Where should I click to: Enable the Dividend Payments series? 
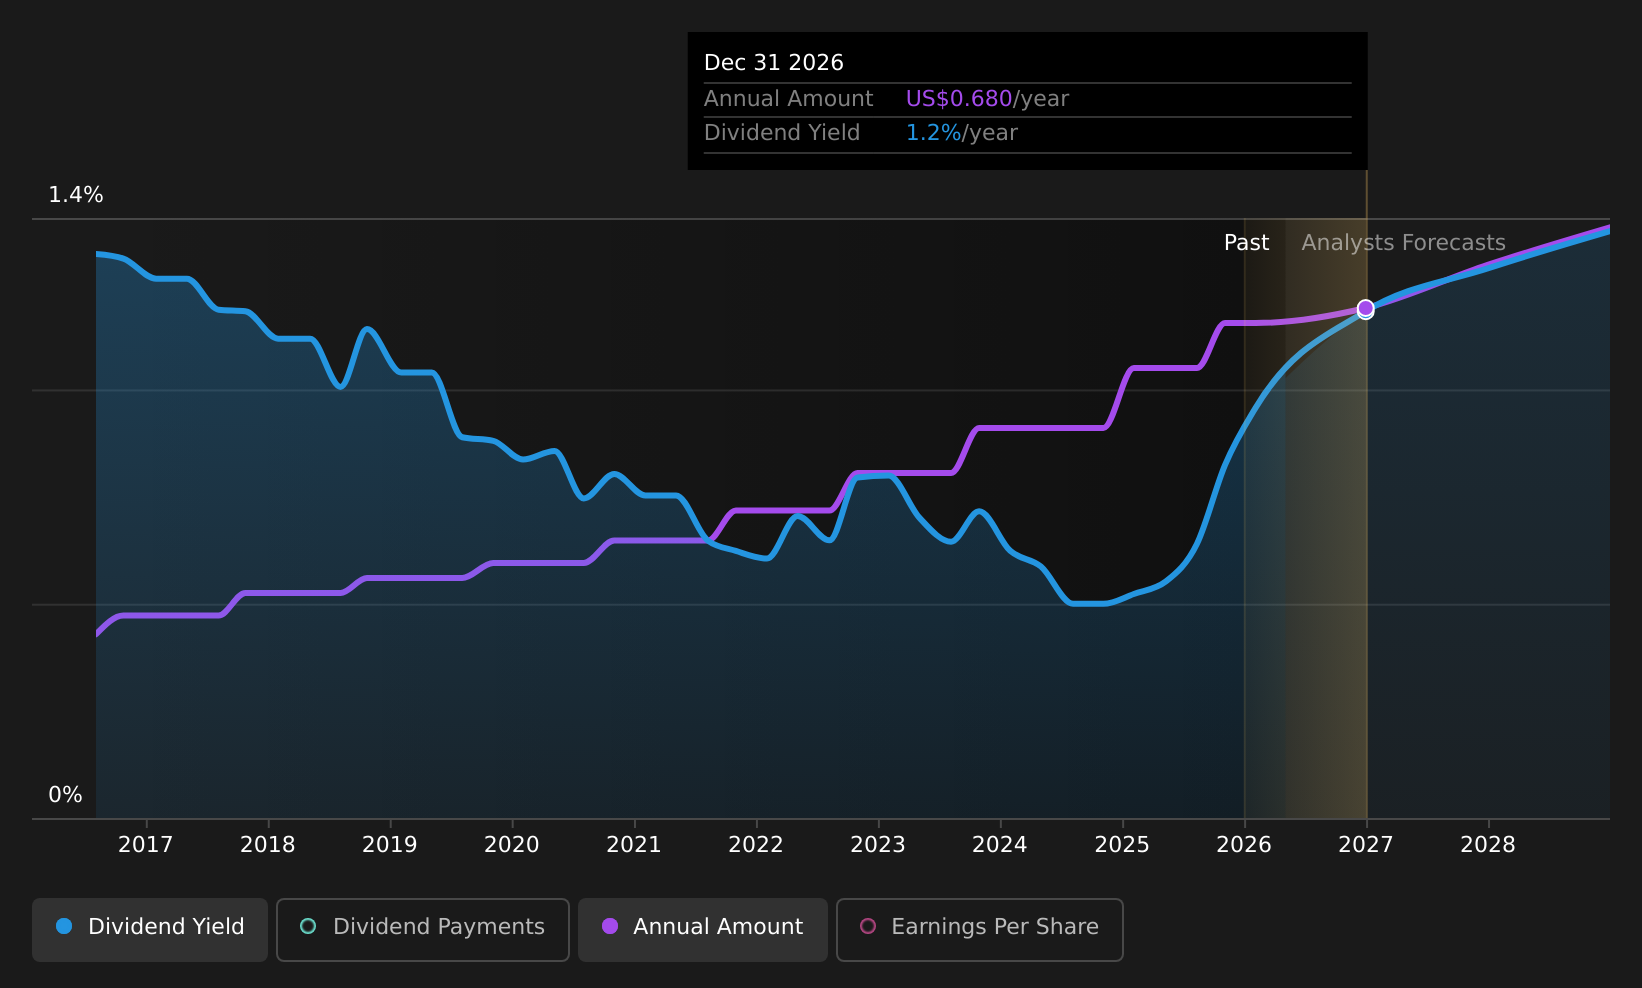tap(423, 929)
